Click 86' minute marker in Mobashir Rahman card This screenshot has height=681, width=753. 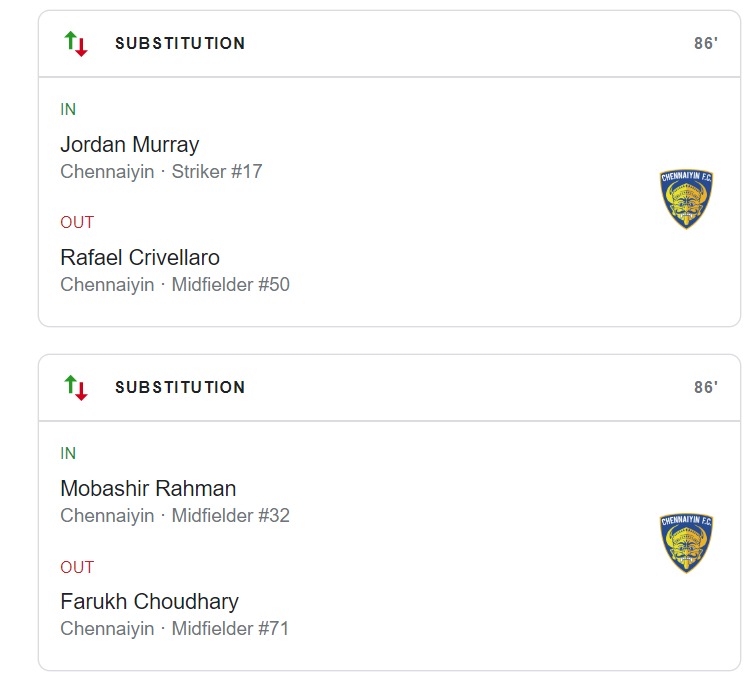706,388
